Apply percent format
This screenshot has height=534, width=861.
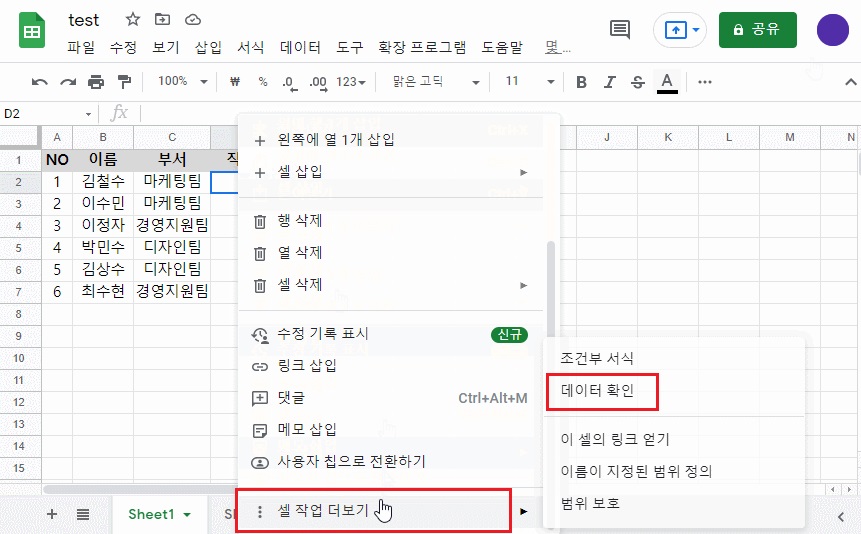coord(263,82)
